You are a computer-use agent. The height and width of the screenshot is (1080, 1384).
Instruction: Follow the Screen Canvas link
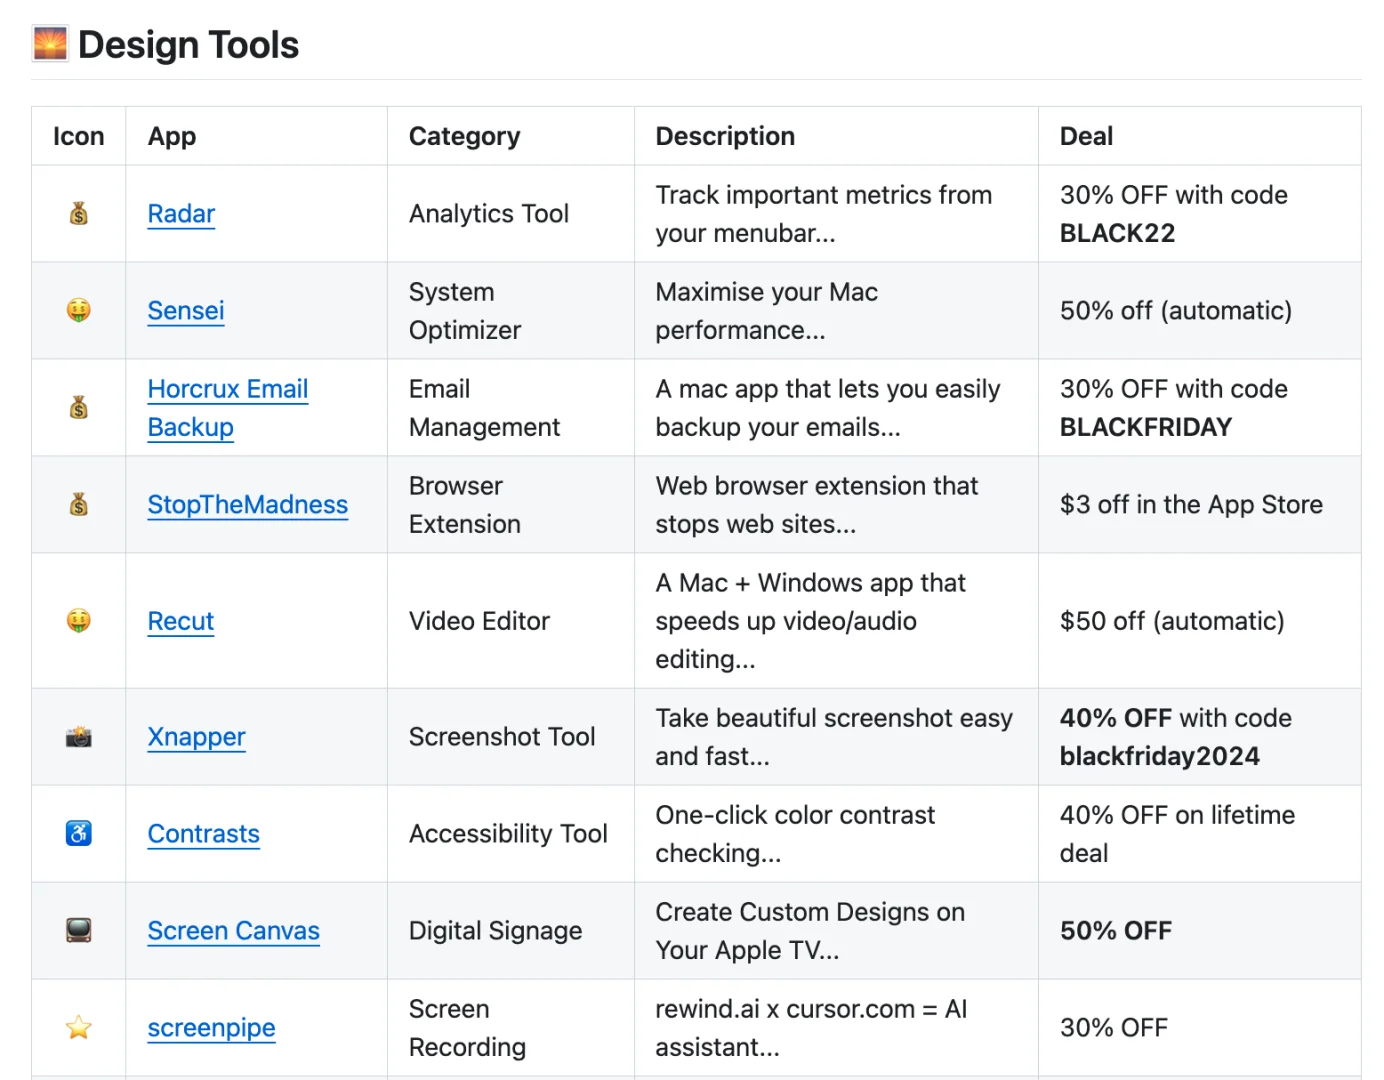233,931
